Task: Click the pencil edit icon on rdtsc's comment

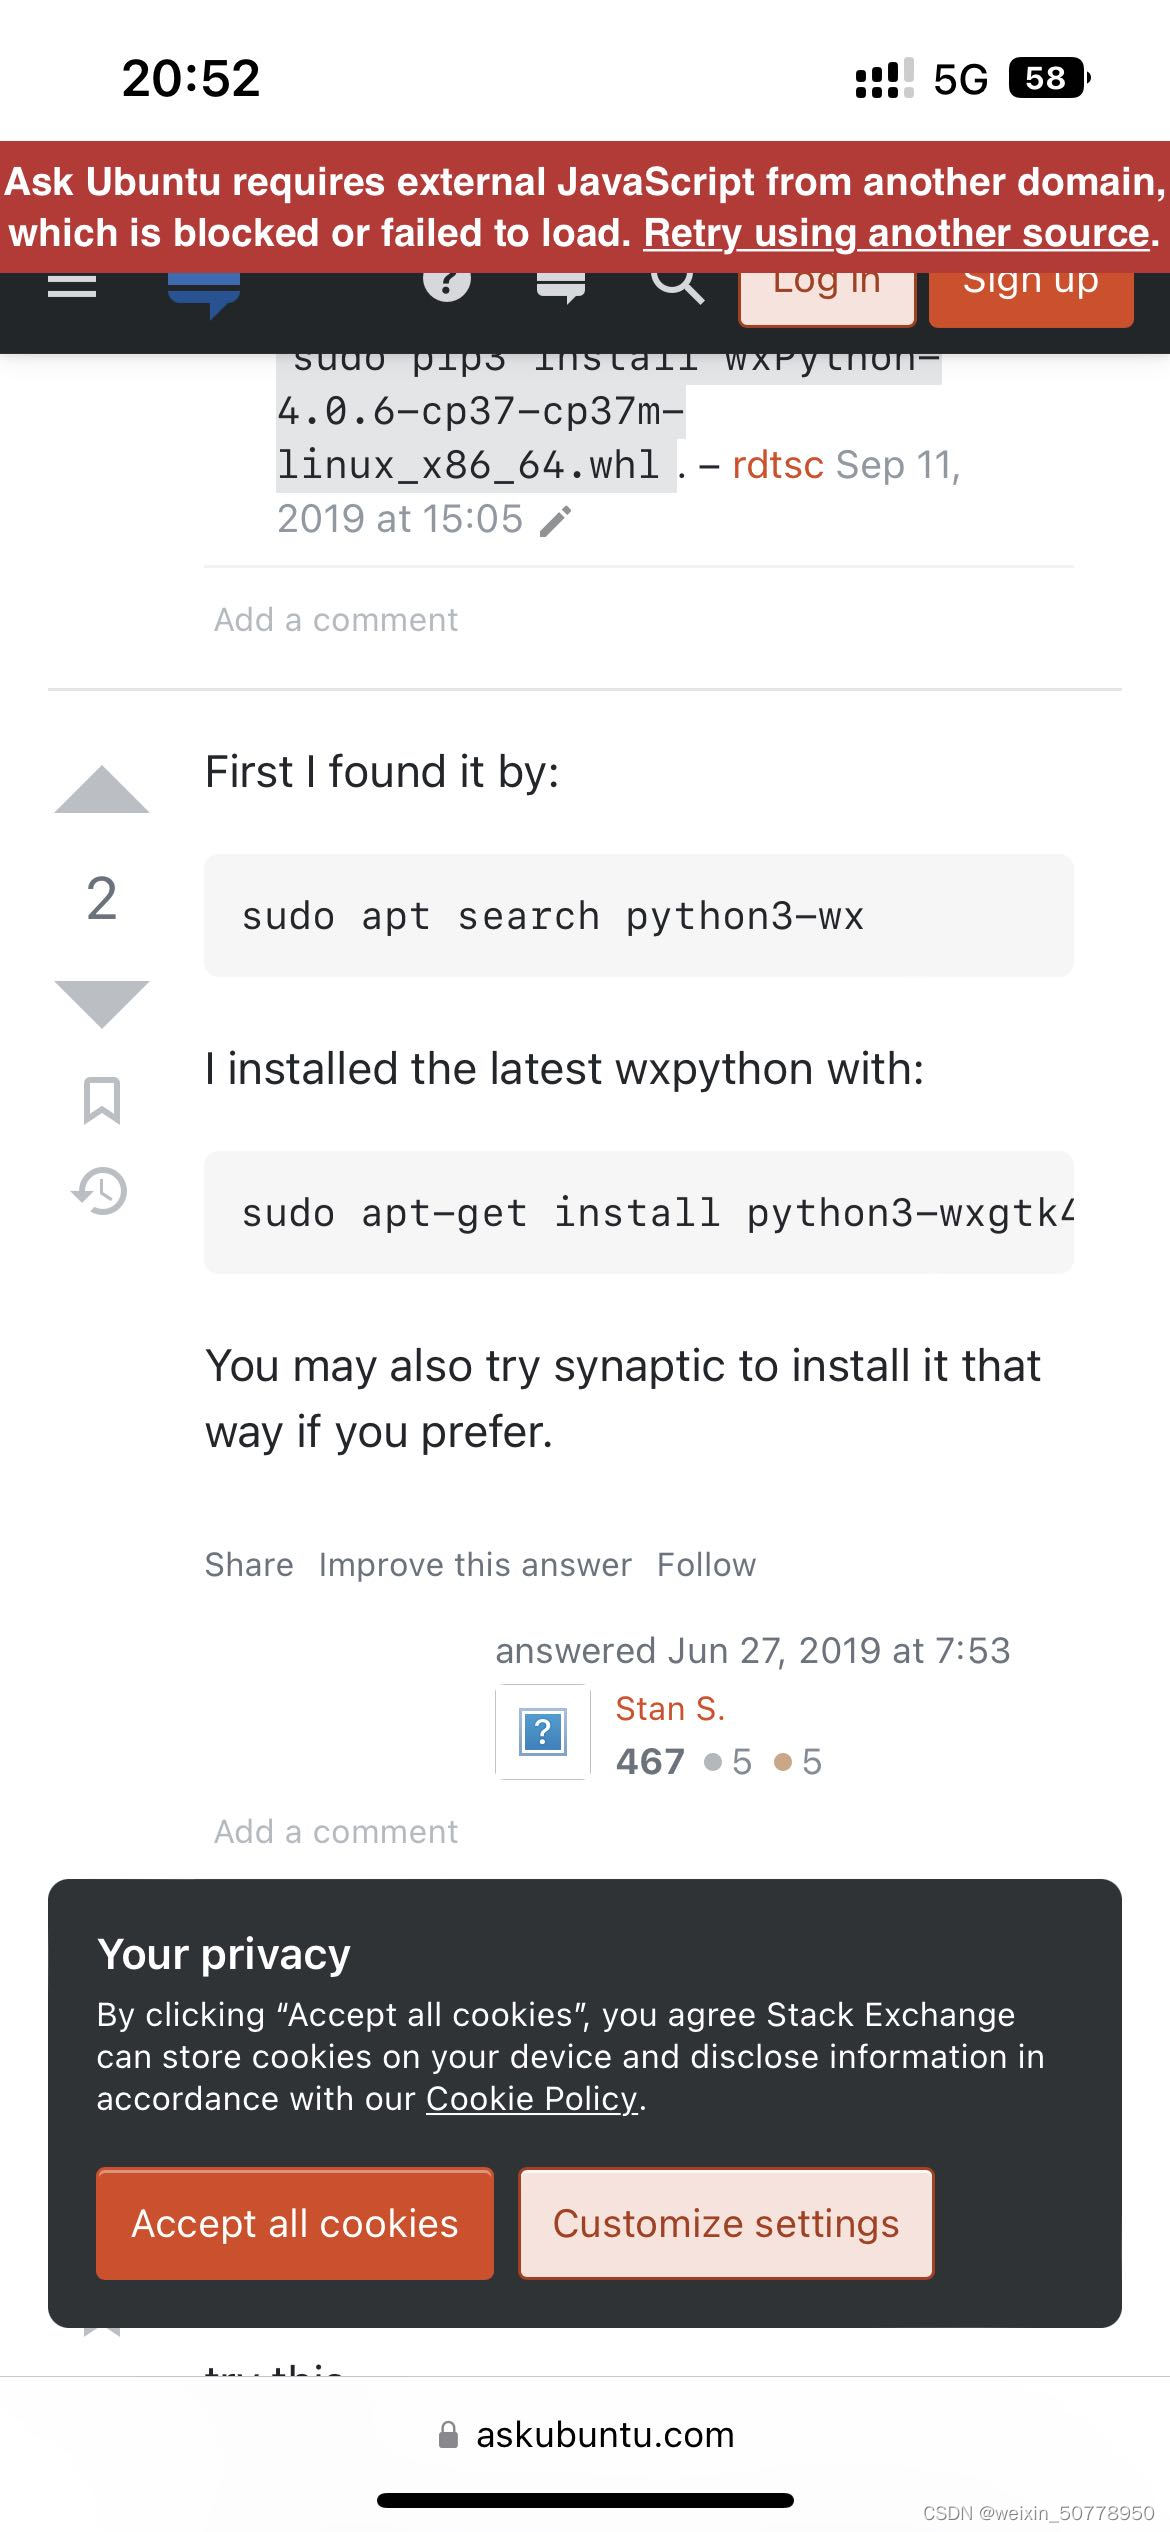Action: [558, 519]
